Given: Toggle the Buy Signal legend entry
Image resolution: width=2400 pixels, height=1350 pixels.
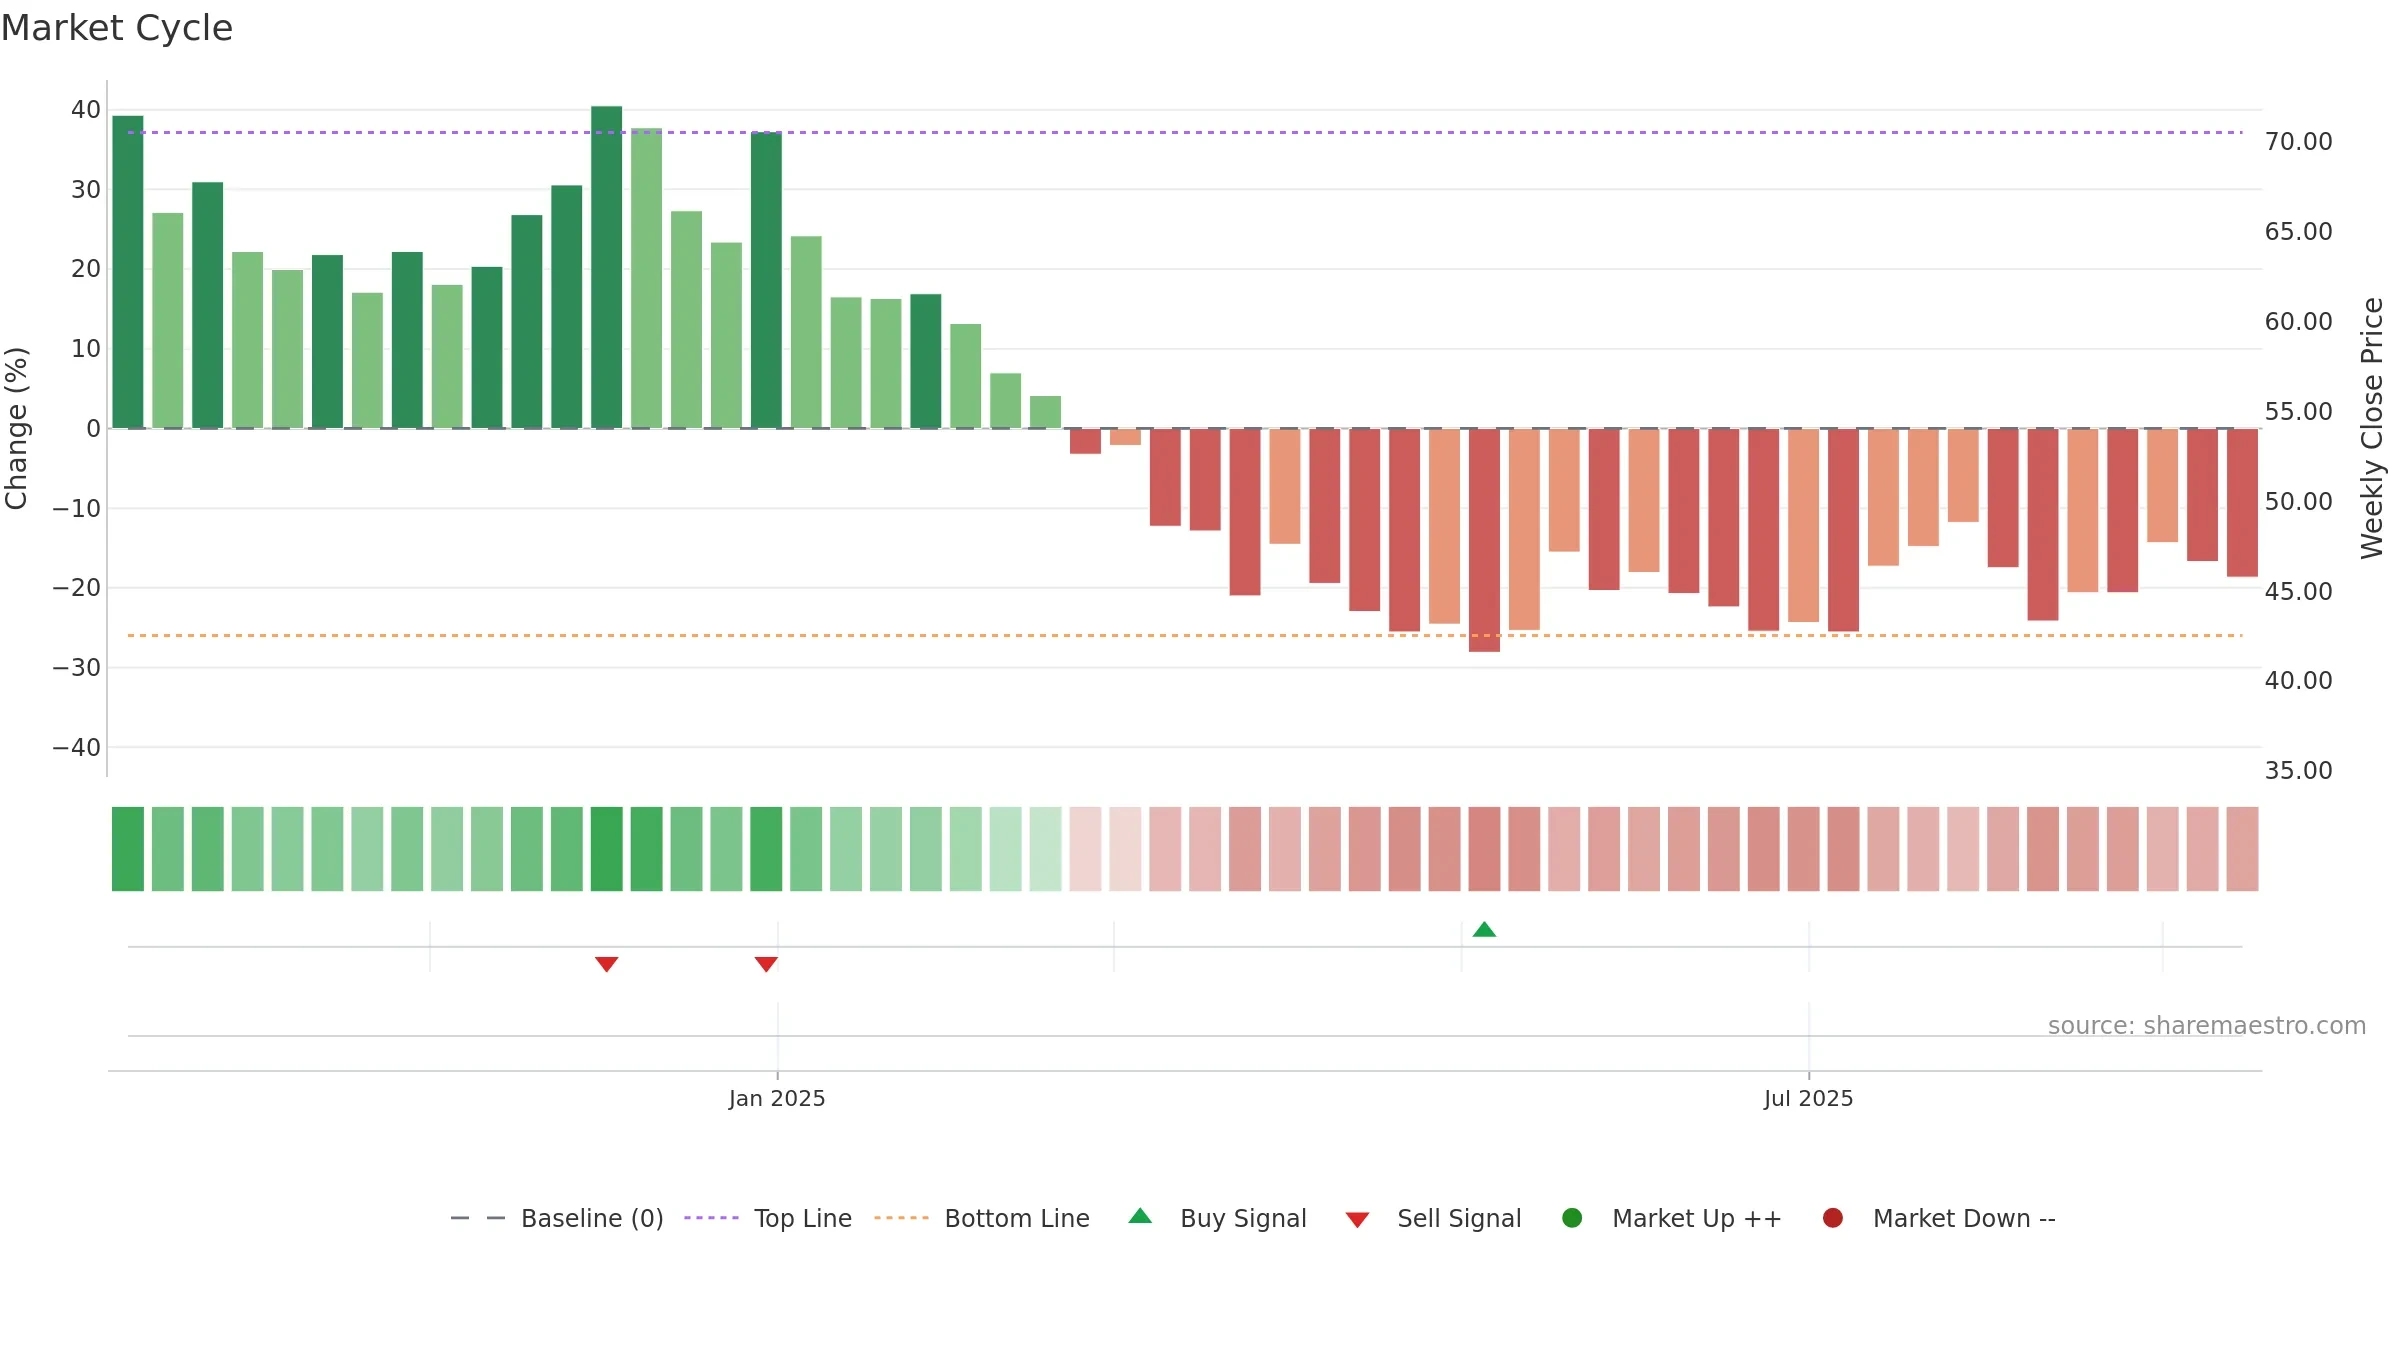Looking at the screenshot, I should pyautogui.click(x=1217, y=1218).
